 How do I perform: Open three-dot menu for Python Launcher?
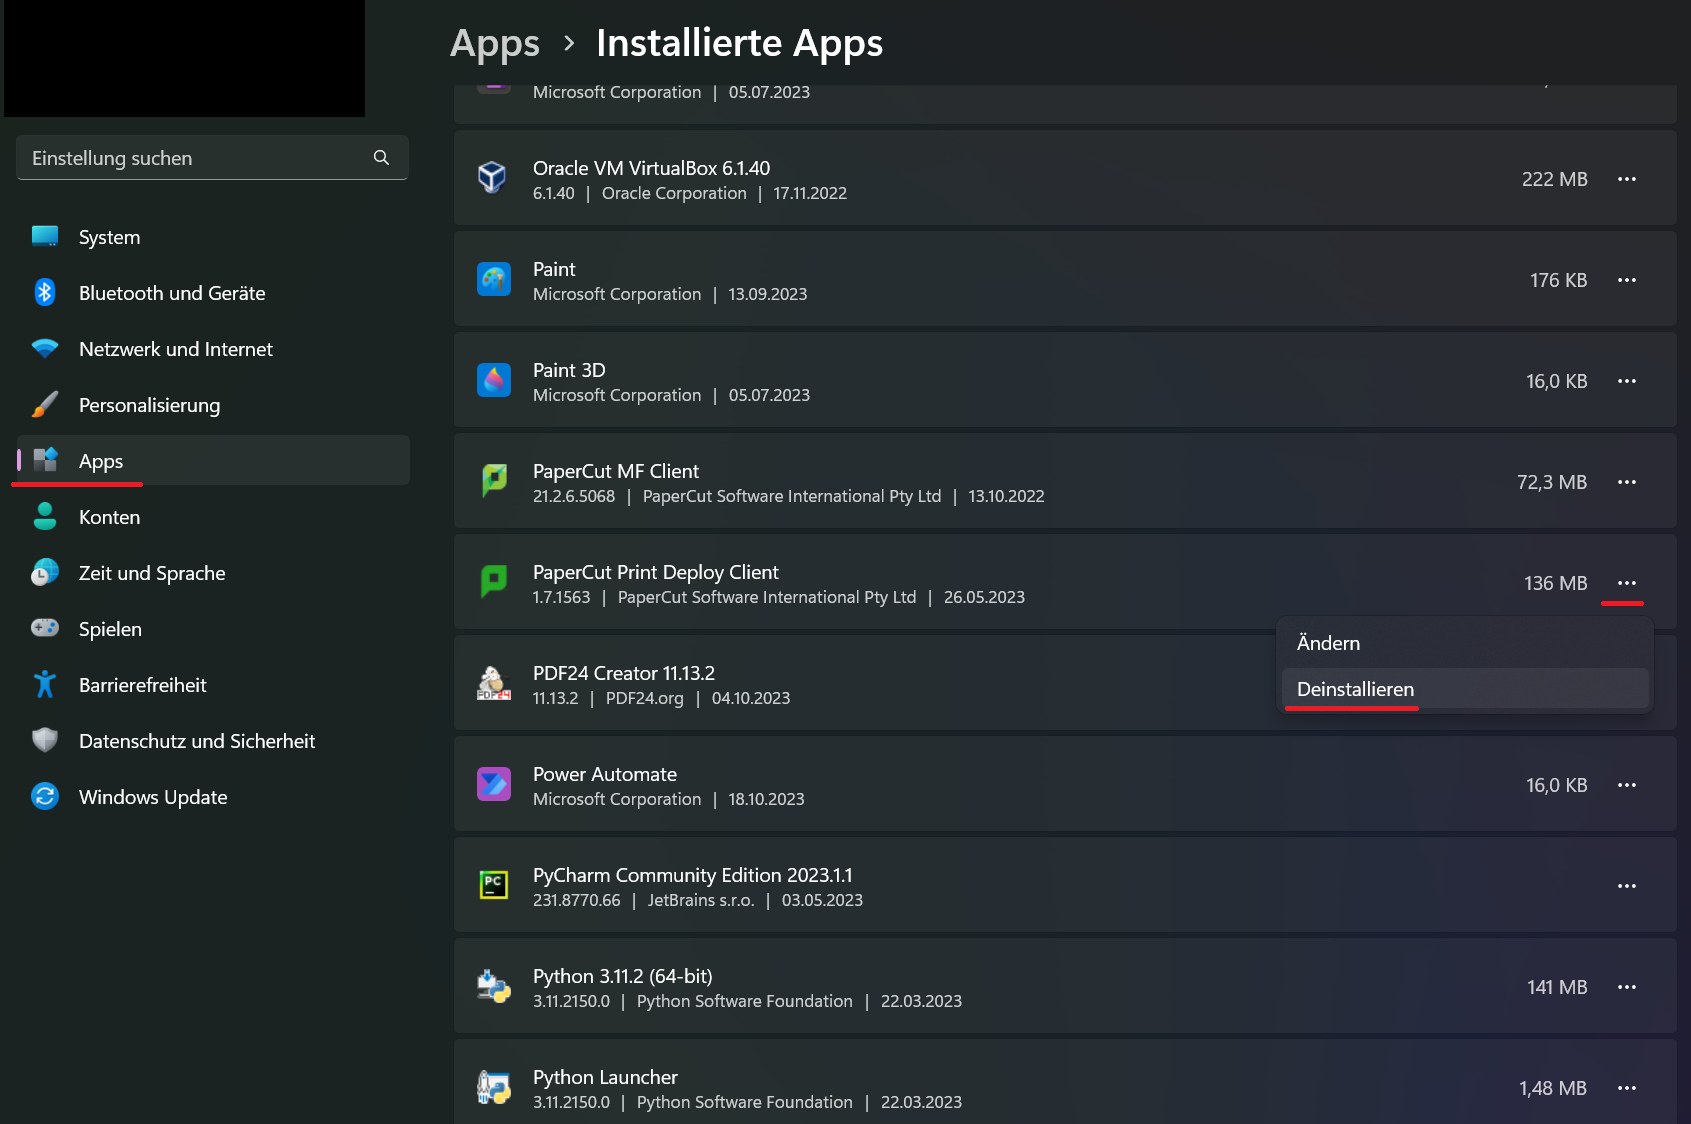point(1627,1088)
